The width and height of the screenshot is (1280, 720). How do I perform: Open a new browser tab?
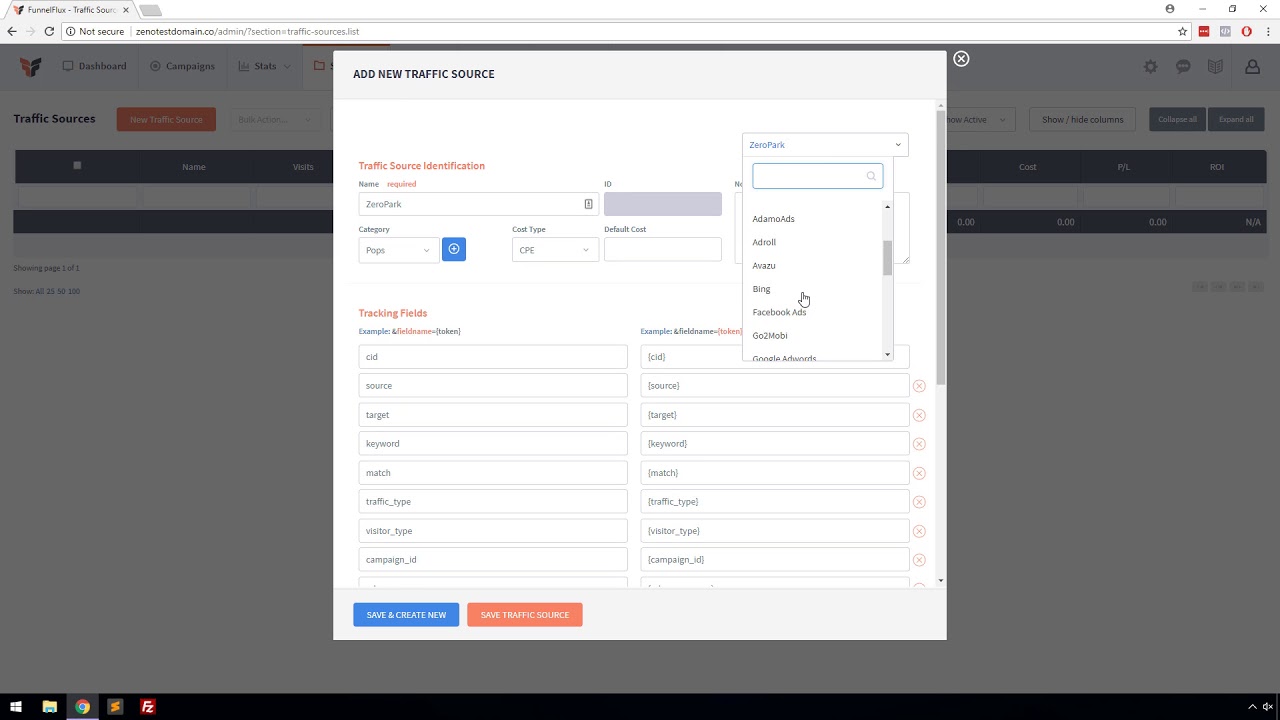(x=150, y=10)
